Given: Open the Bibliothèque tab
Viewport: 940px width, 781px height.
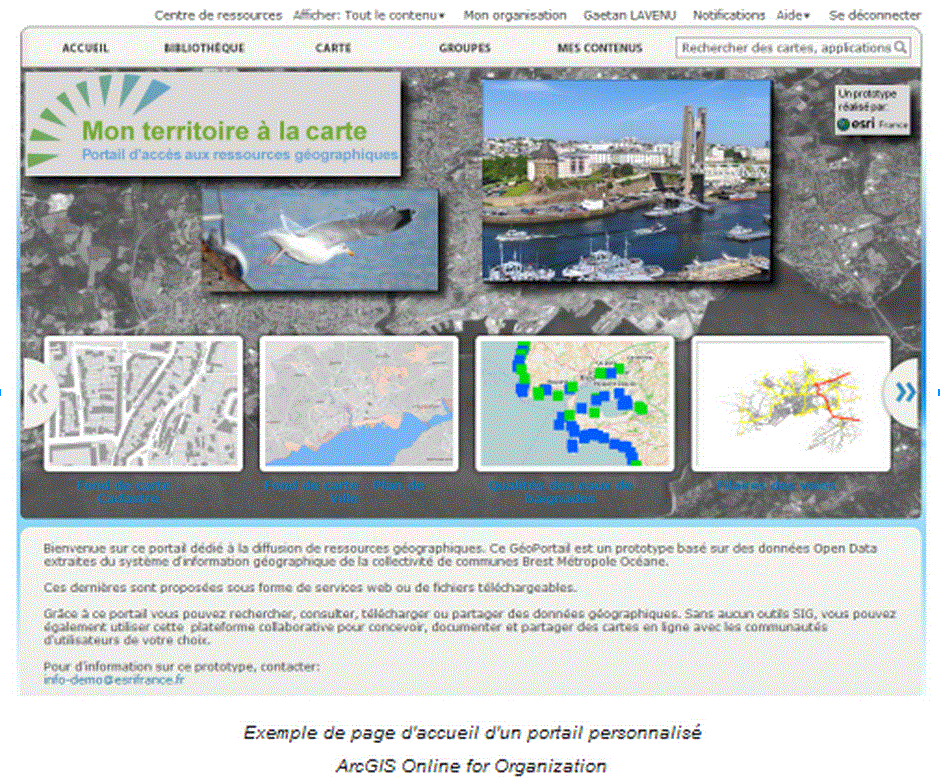Looking at the screenshot, I should point(204,48).
